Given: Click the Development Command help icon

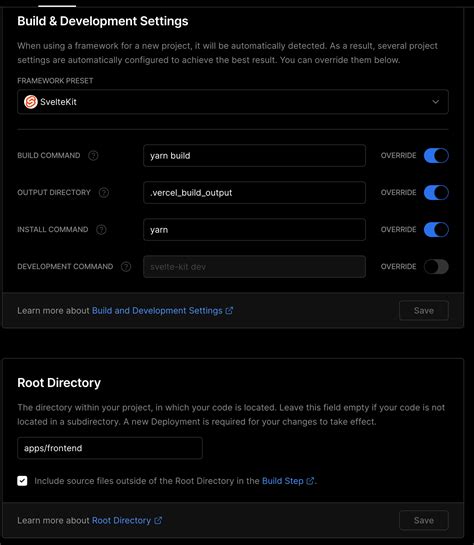Looking at the screenshot, I should 126,267.
